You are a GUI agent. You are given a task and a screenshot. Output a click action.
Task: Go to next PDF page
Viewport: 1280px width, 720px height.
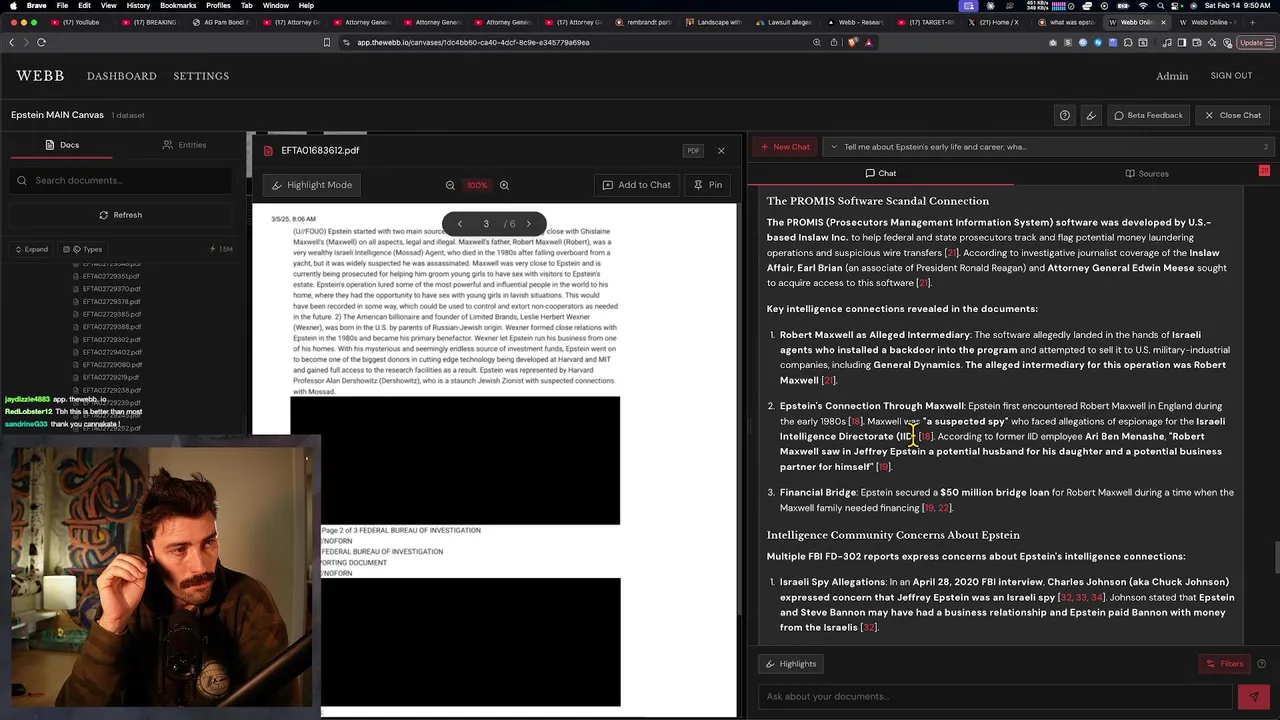click(529, 224)
